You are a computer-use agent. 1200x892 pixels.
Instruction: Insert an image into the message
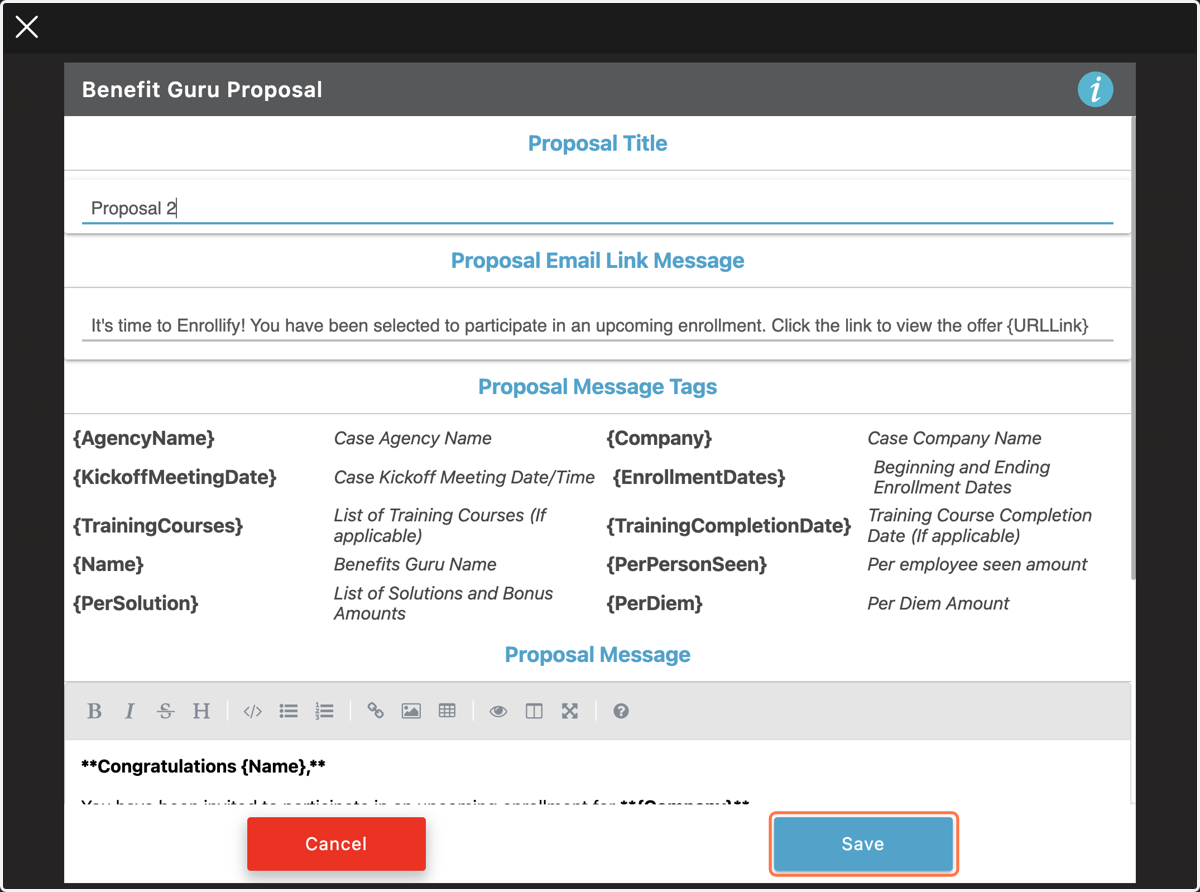point(411,711)
